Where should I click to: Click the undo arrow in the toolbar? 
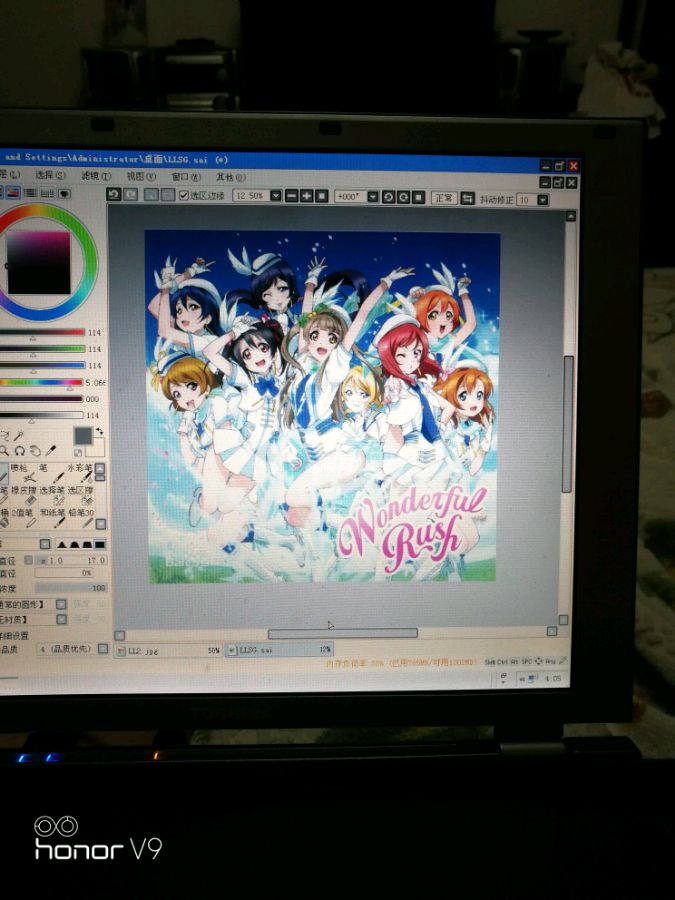point(113,195)
